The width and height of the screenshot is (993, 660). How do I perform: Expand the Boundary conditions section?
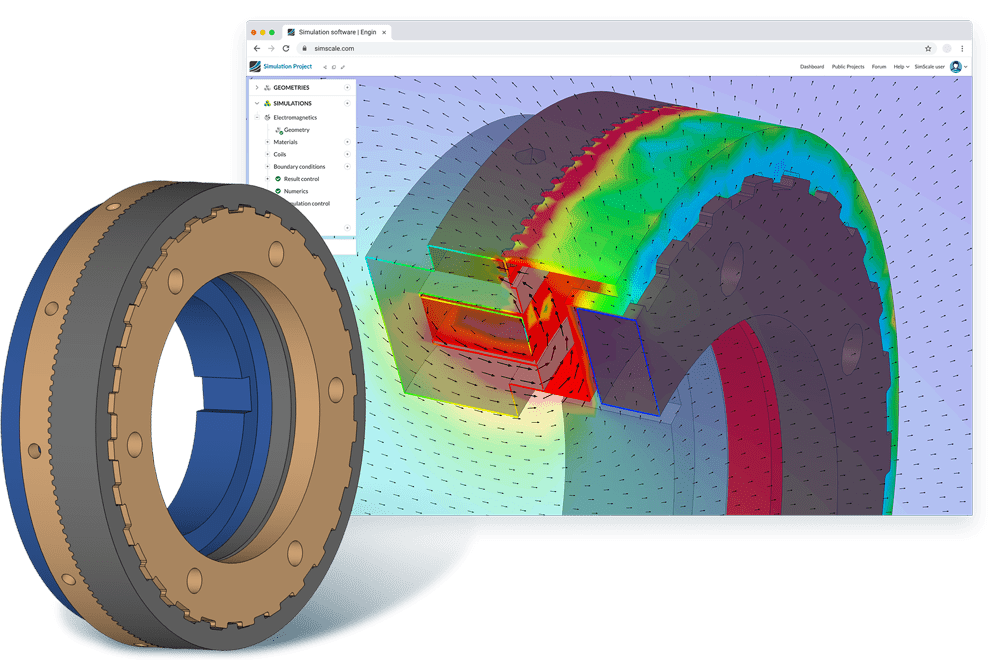pos(266,166)
